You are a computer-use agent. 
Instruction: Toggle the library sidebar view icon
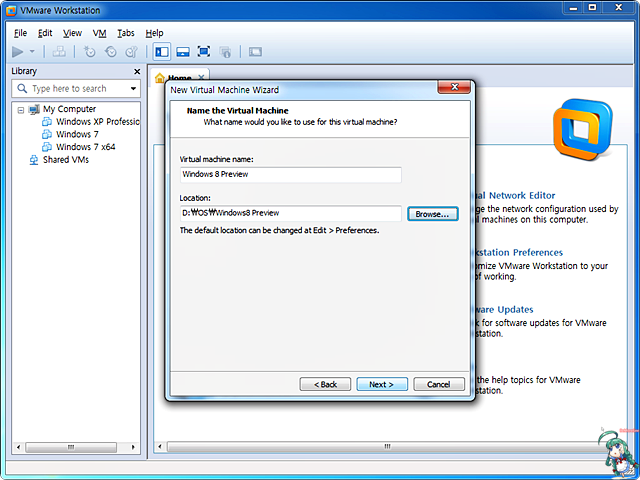click(162, 52)
